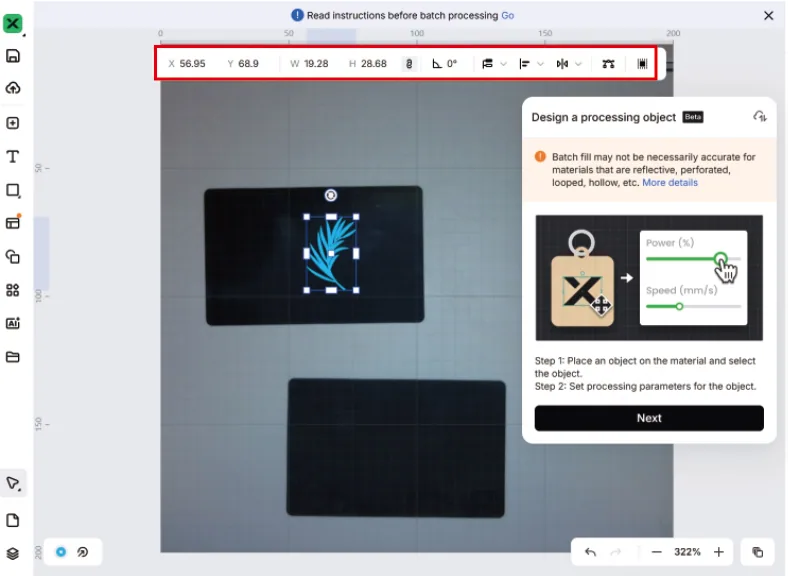Click the barcode-style icon at toolbar end

click(642, 64)
